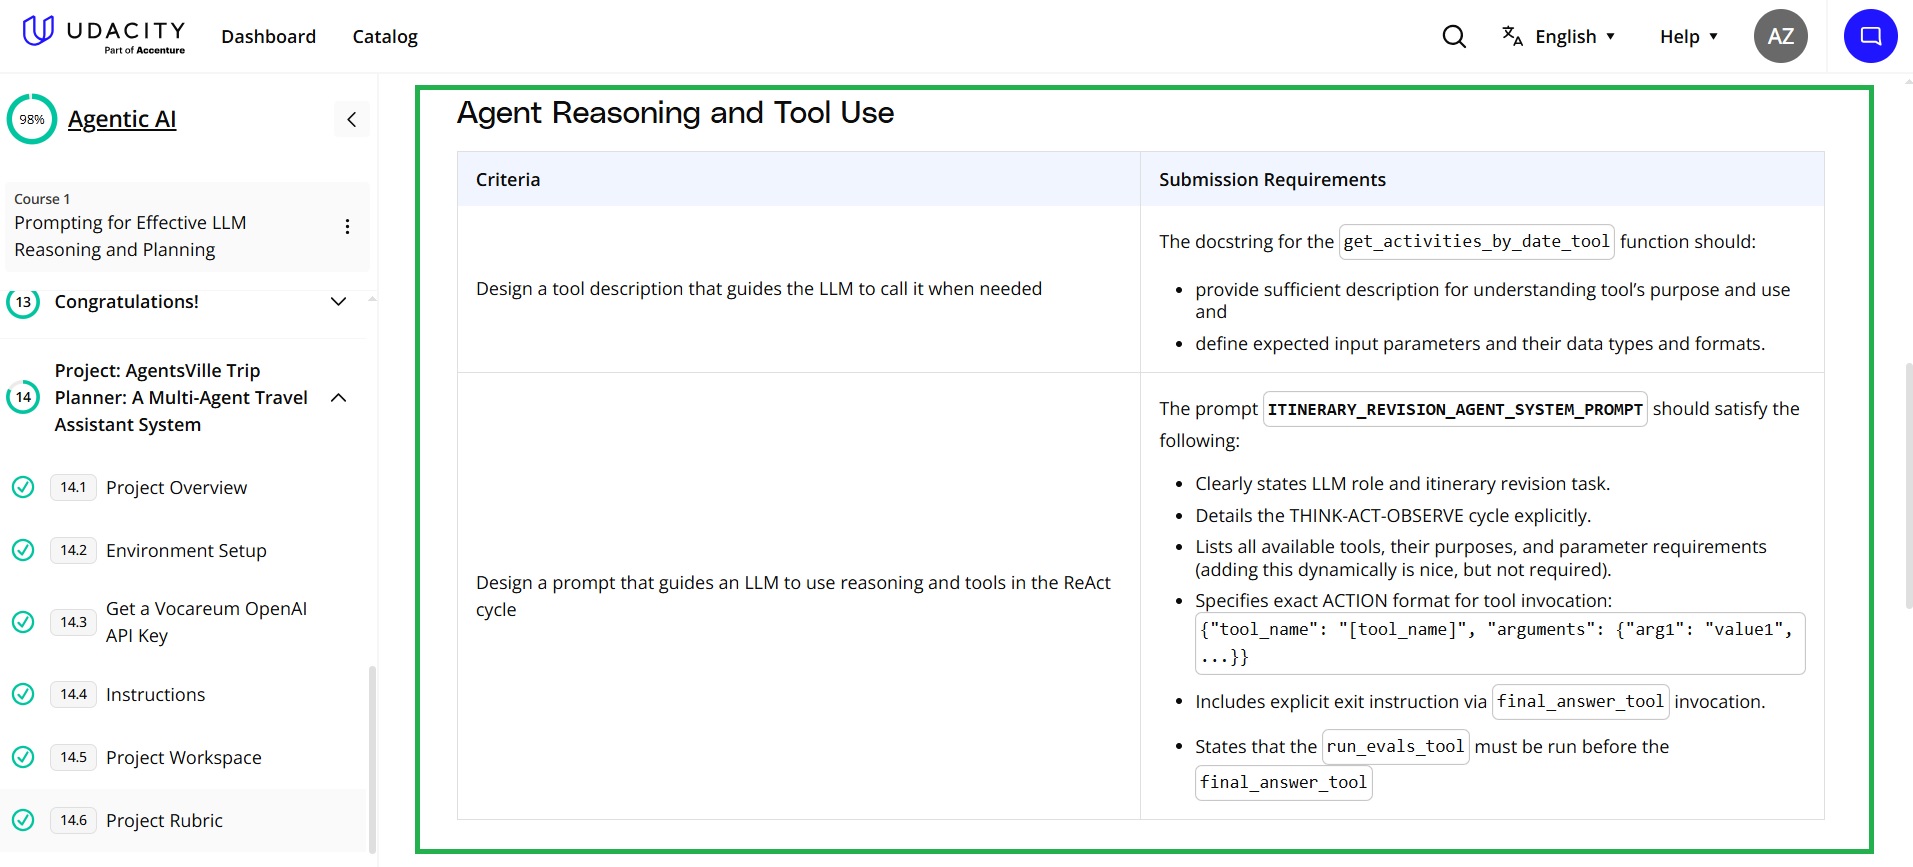Open the search magnifier icon
Screen dimensions: 1913x867
click(x=1454, y=37)
